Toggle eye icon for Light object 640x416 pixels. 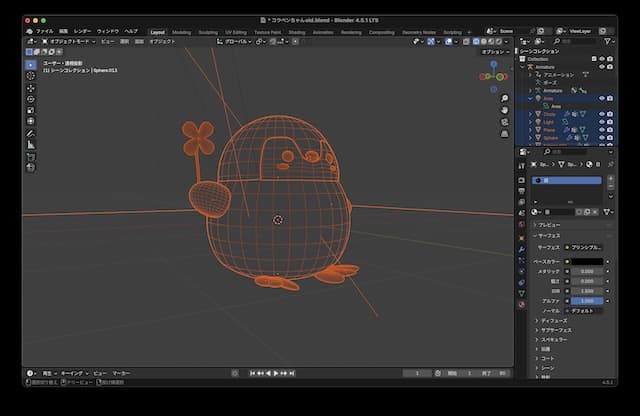602,122
